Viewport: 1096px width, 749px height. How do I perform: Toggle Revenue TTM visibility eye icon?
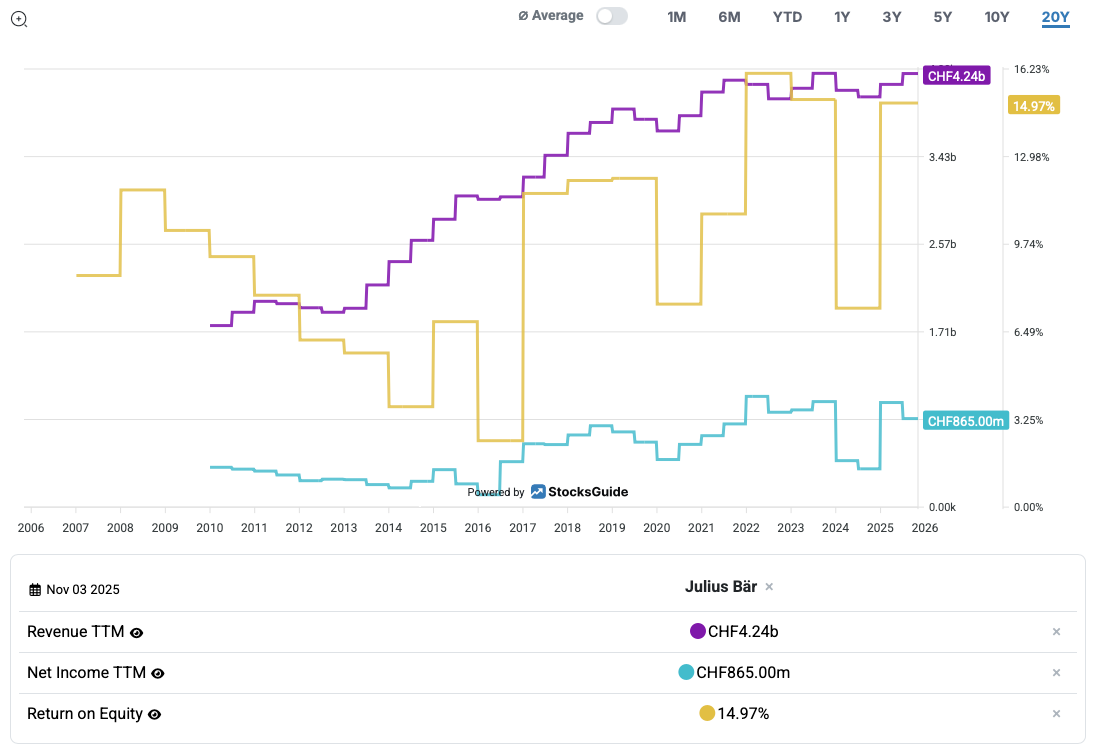click(137, 633)
